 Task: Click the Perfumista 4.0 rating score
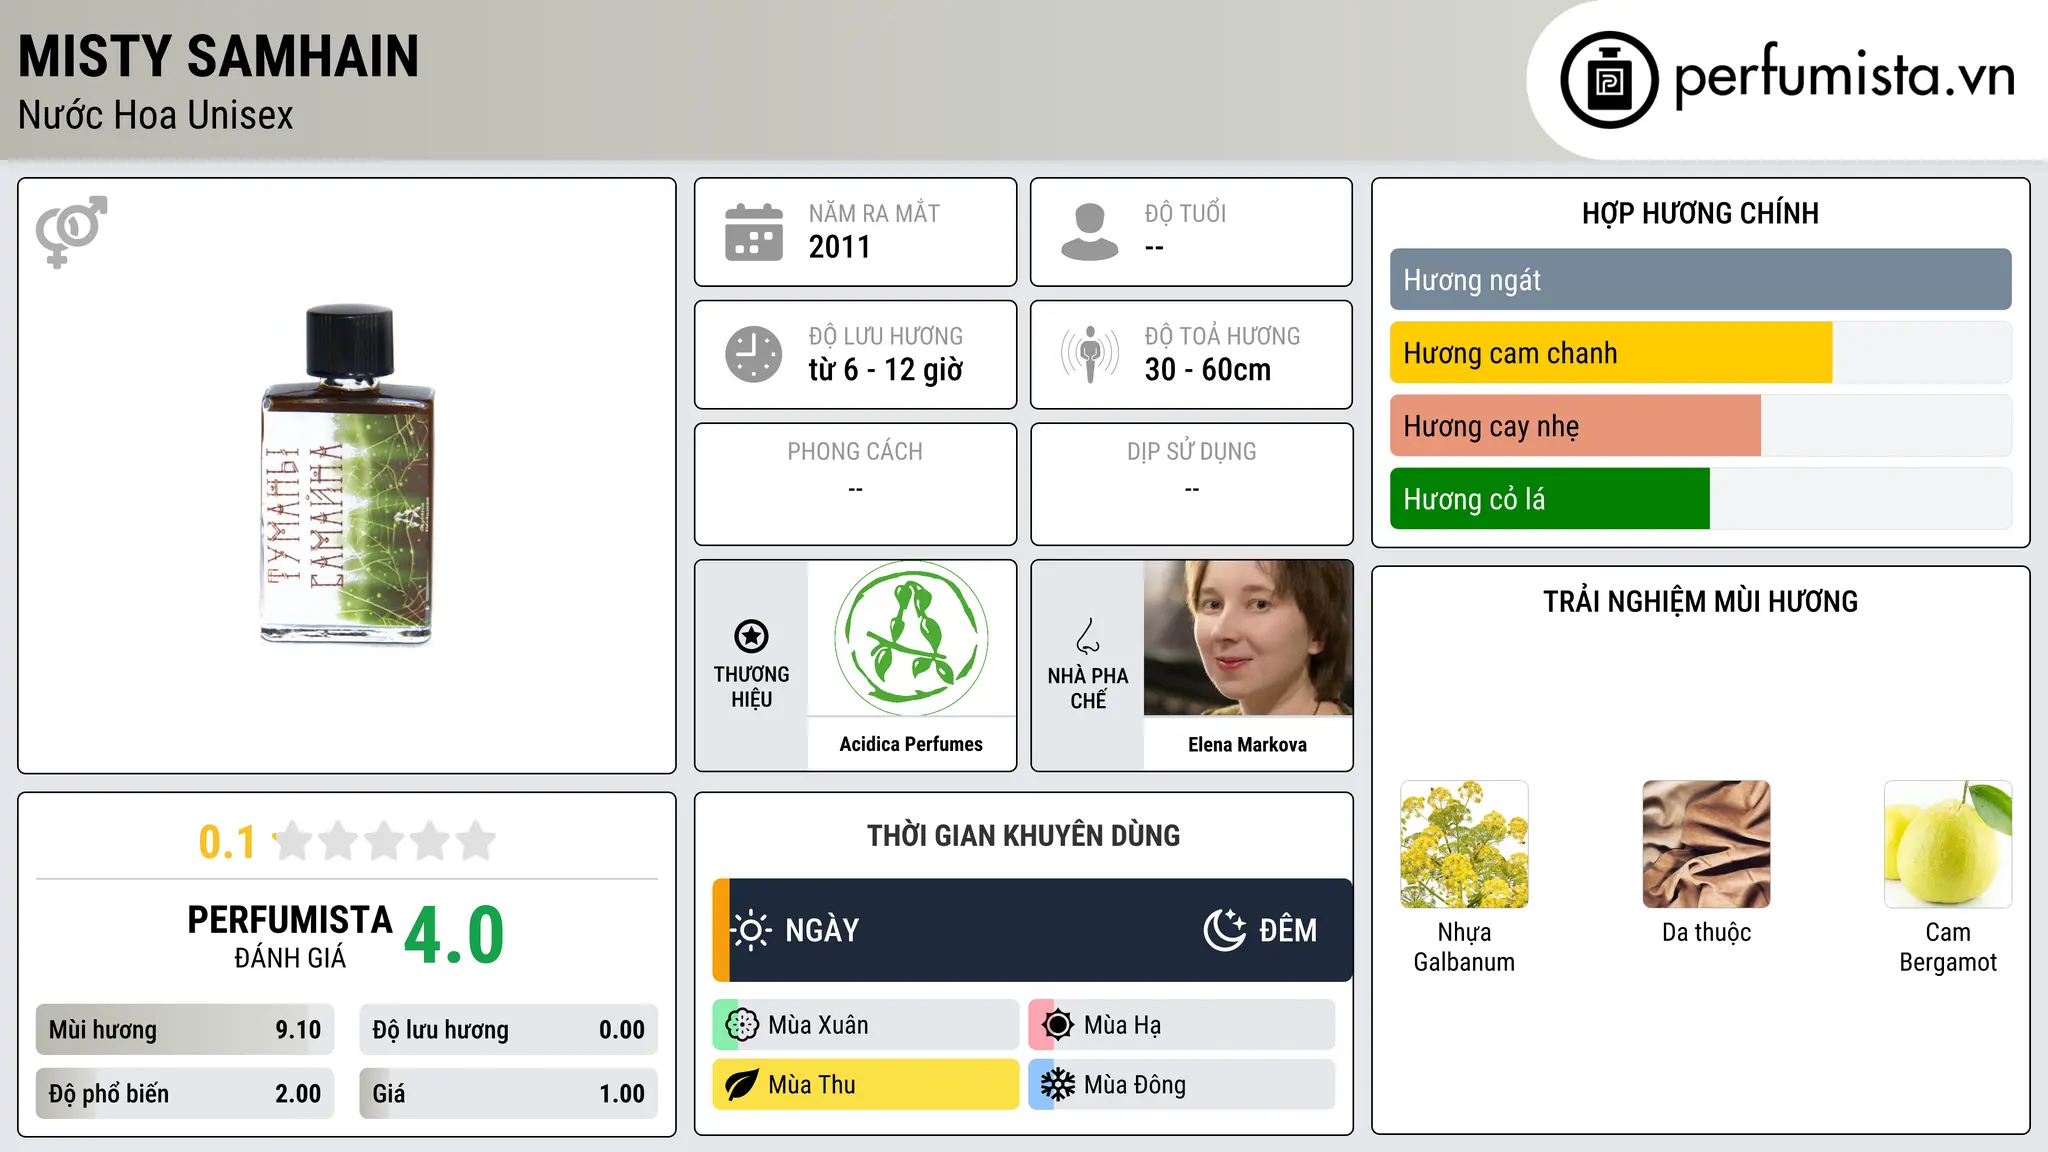click(x=454, y=936)
